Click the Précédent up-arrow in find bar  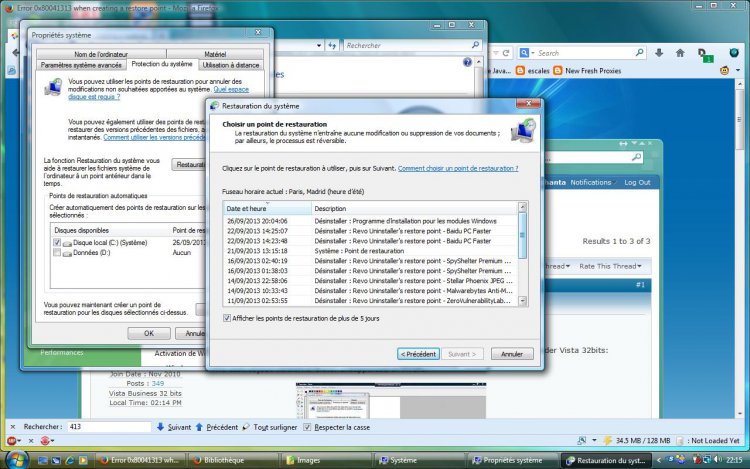199,427
